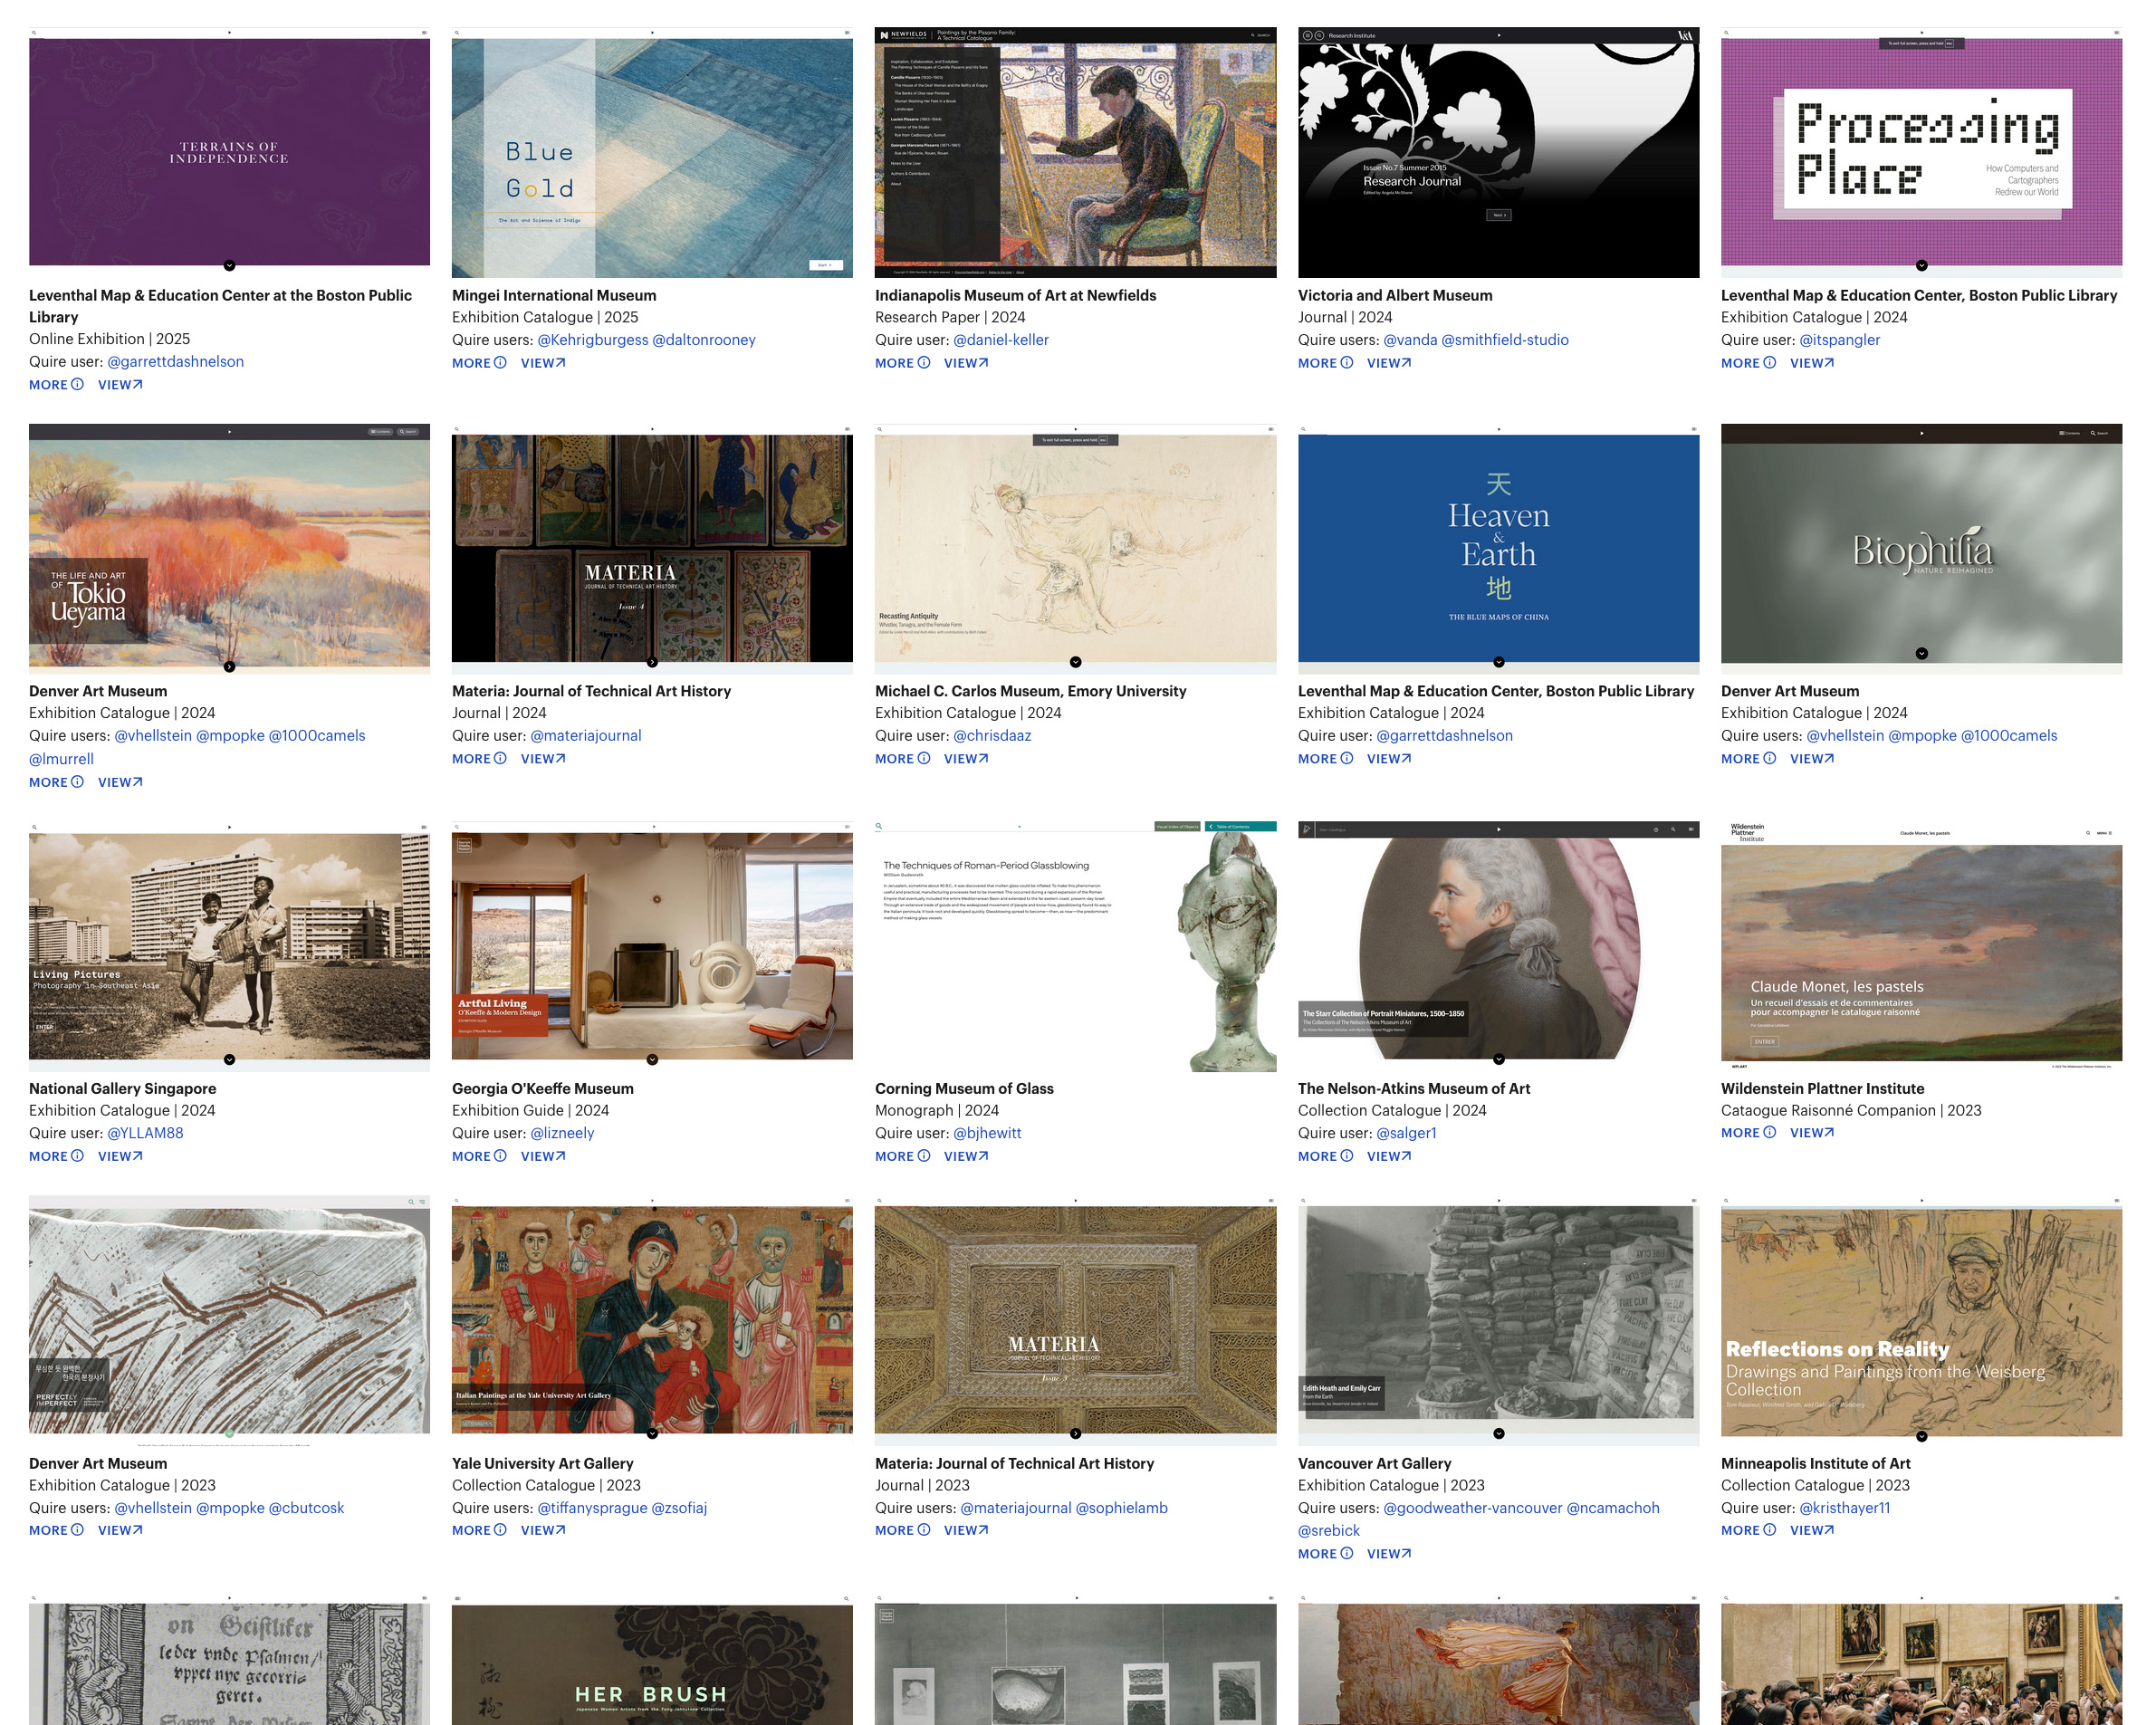
Task: Open the Edith Heath and Emily Carr thumbnail
Action: tap(1498, 1320)
